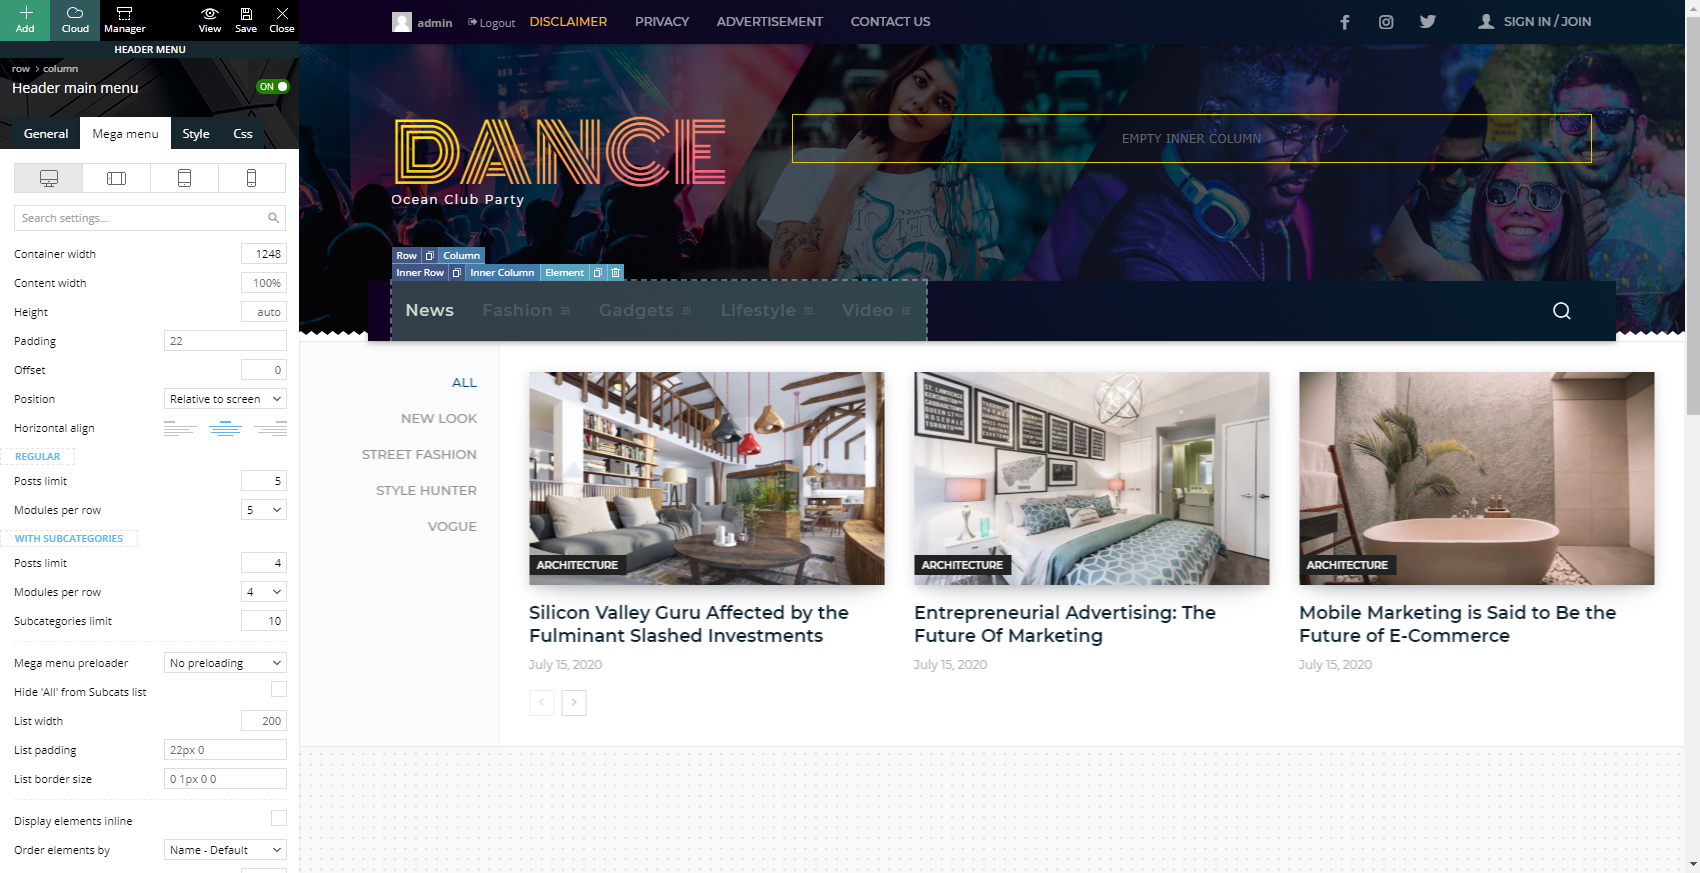This screenshot has width=1700, height=873.
Task: Set horizontal align to right
Action: click(x=270, y=428)
